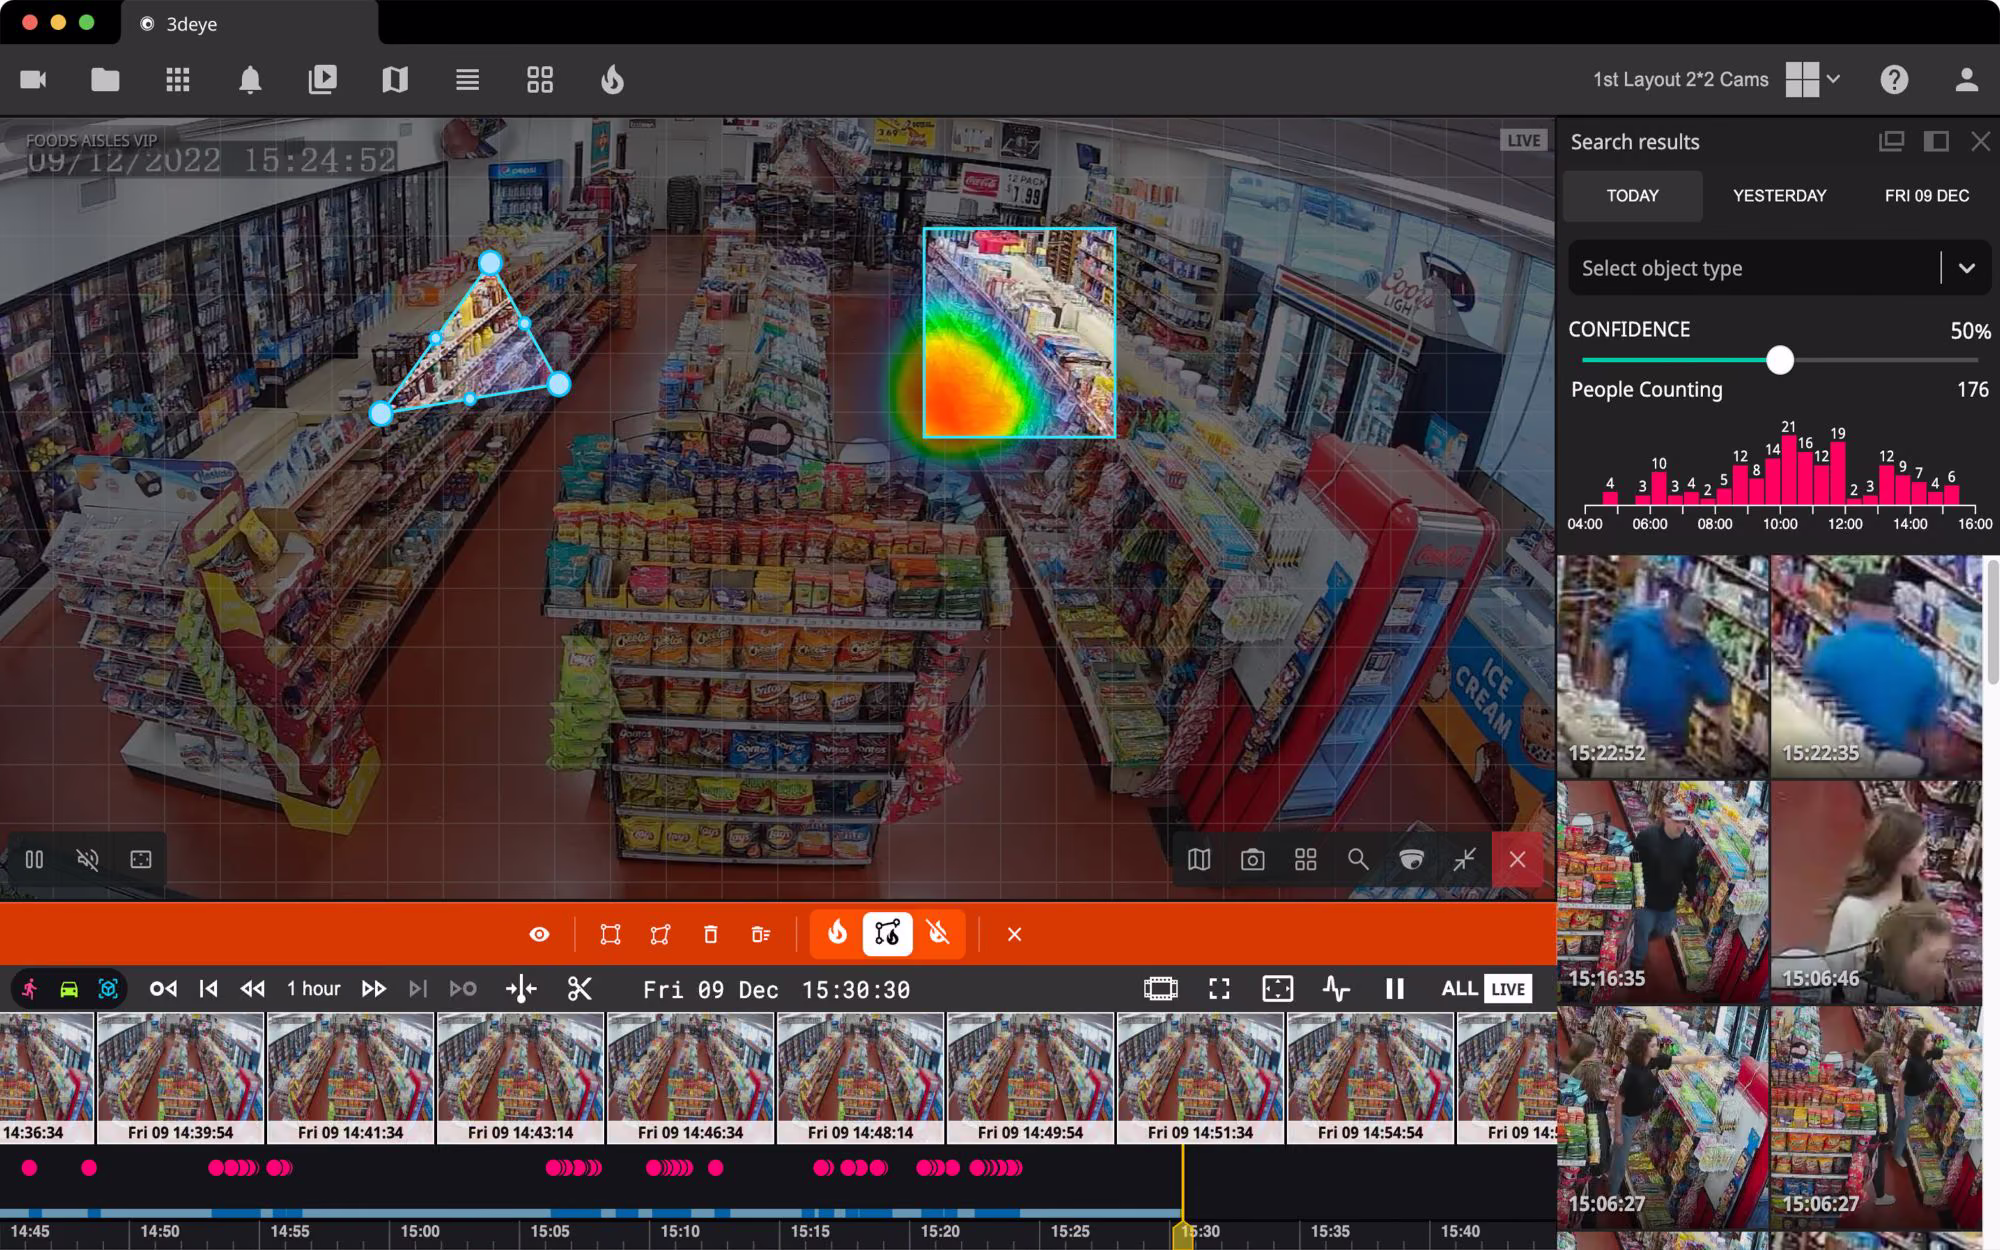This screenshot has width=2000, height=1250.
Task: Click the tallest histogram bar labeled 21
Action: (x=1788, y=469)
